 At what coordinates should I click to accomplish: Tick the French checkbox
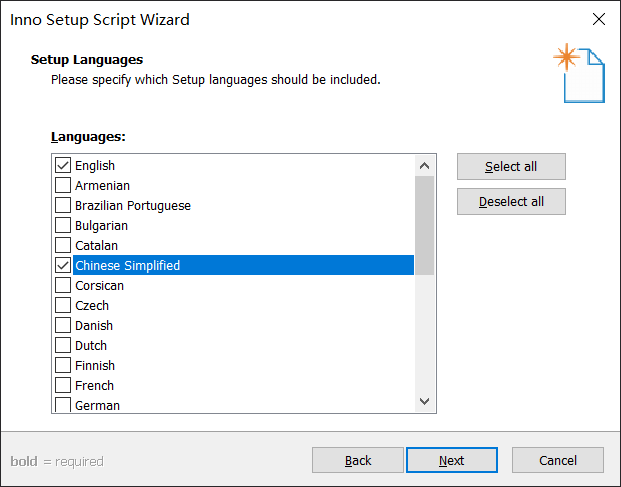pyautogui.click(x=63, y=385)
